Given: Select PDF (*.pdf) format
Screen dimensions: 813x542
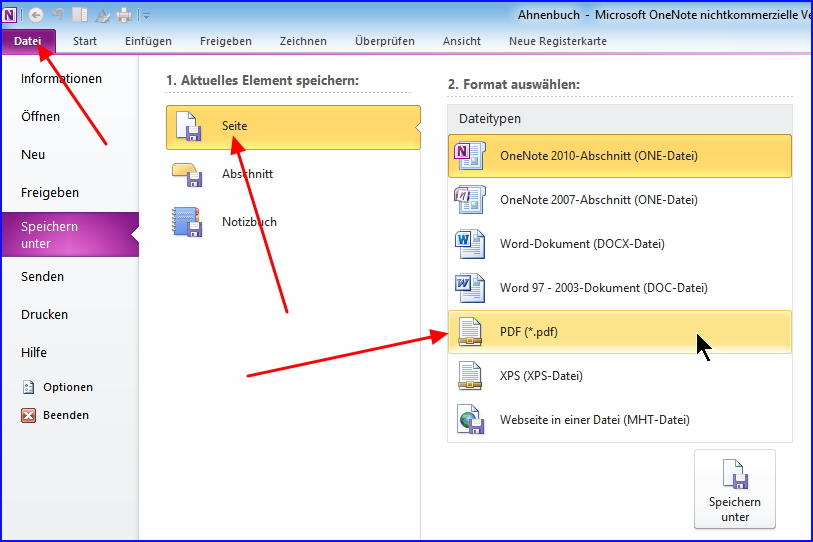Looking at the screenshot, I should click(620, 332).
